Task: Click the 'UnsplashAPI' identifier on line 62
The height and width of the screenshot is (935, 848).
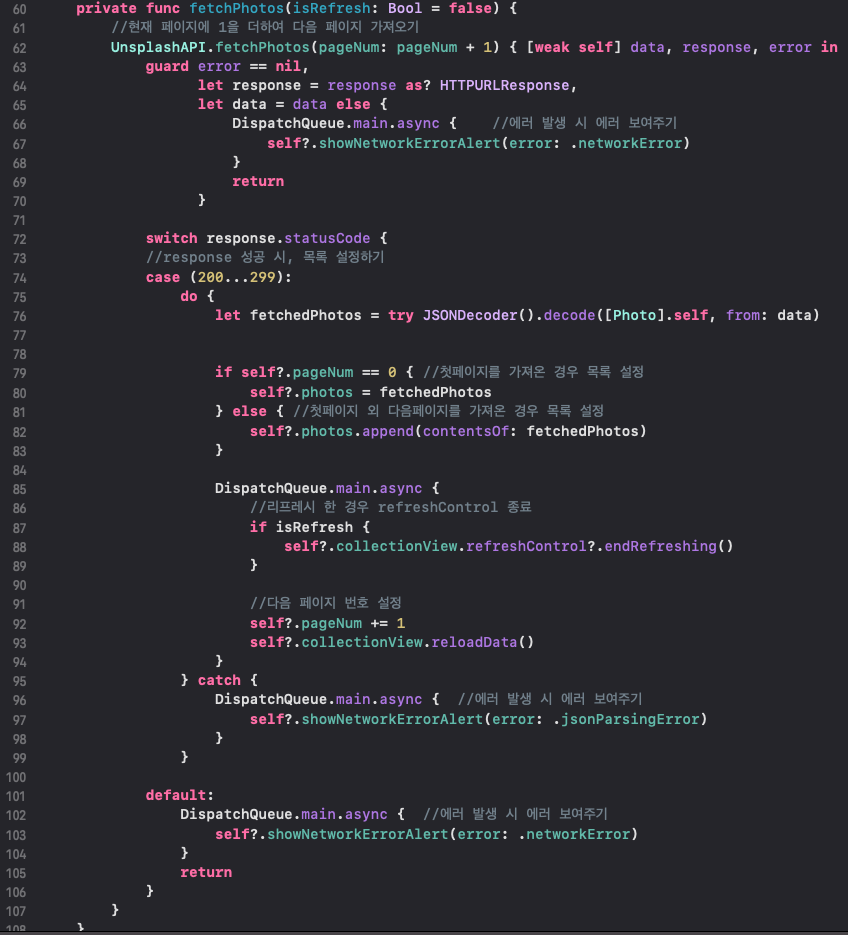Action: tap(158, 47)
